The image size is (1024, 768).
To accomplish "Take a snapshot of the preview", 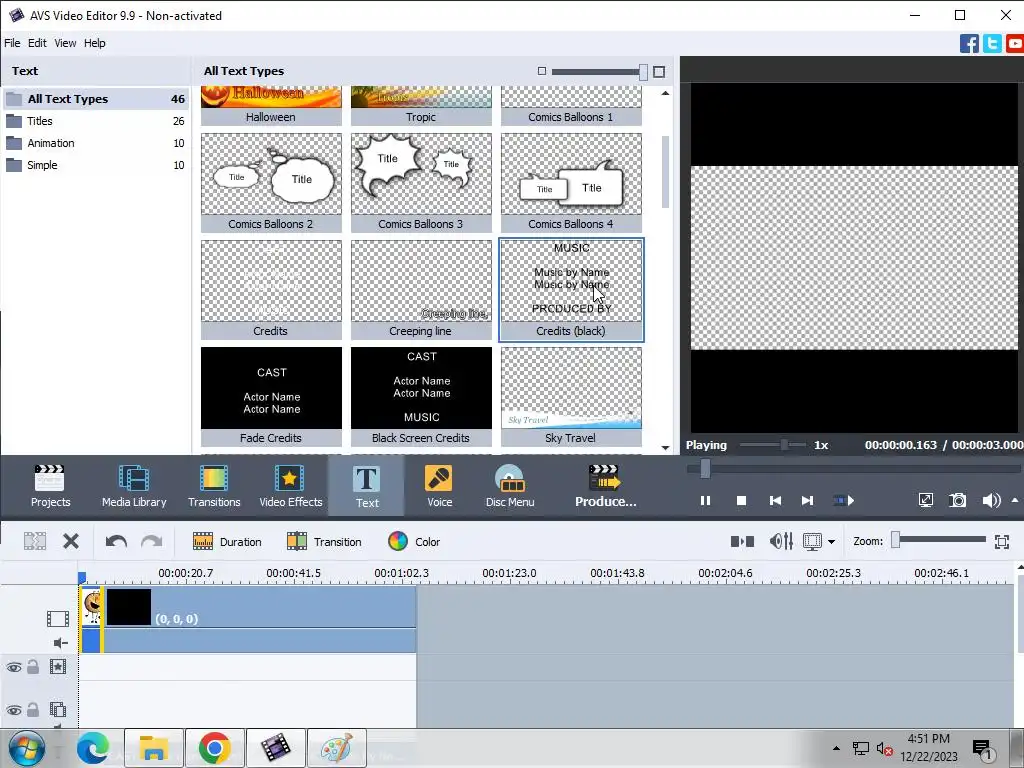I will [957, 500].
